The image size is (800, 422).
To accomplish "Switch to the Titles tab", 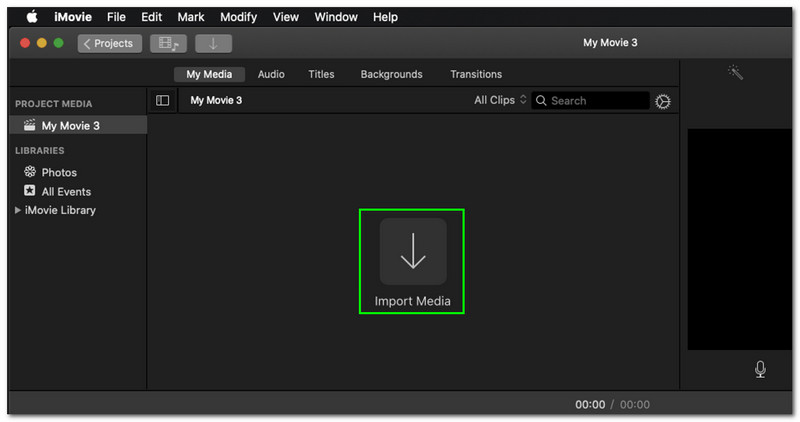I will [321, 75].
